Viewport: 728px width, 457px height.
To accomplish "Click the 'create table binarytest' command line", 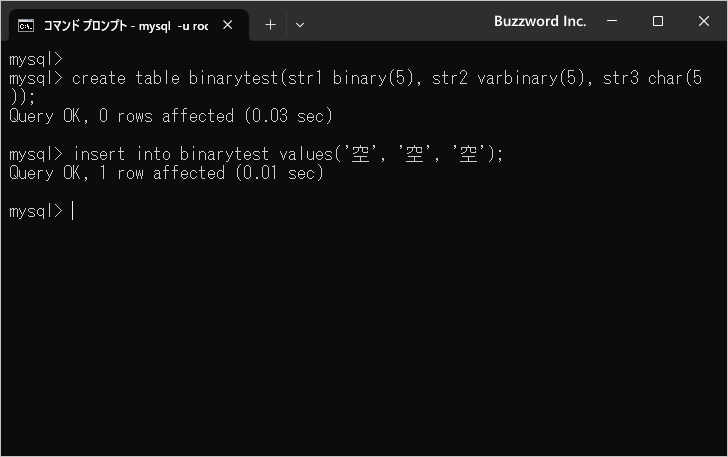I will [178, 78].
